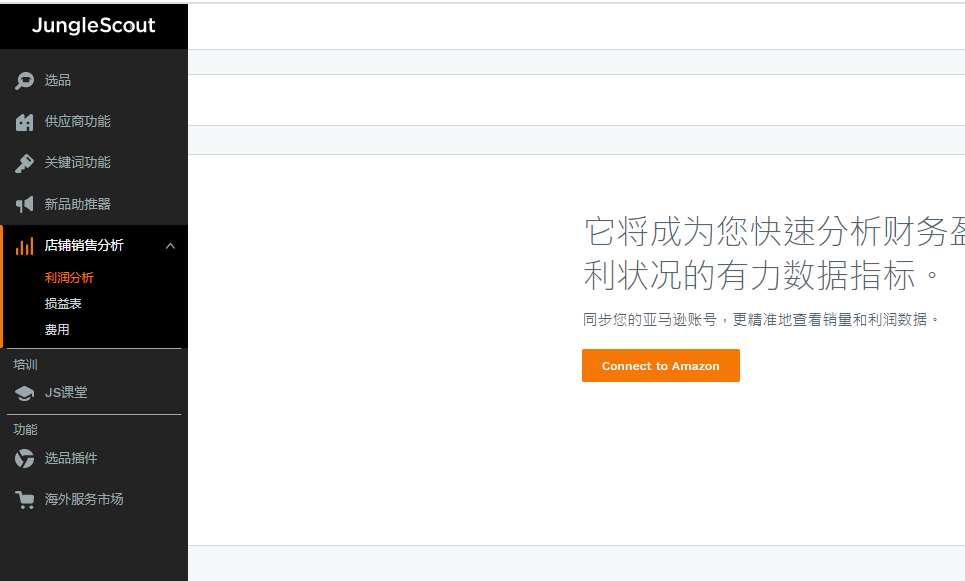The image size is (965, 581).
Task: Open the 选品插件 label
Action: coord(71,458)
